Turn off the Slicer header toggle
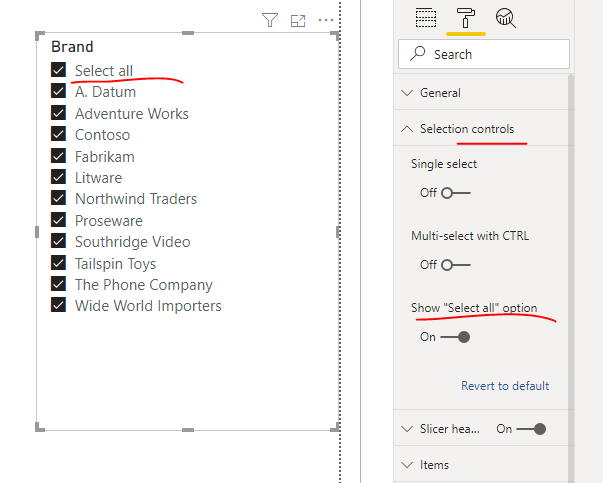 pos(531,429)
